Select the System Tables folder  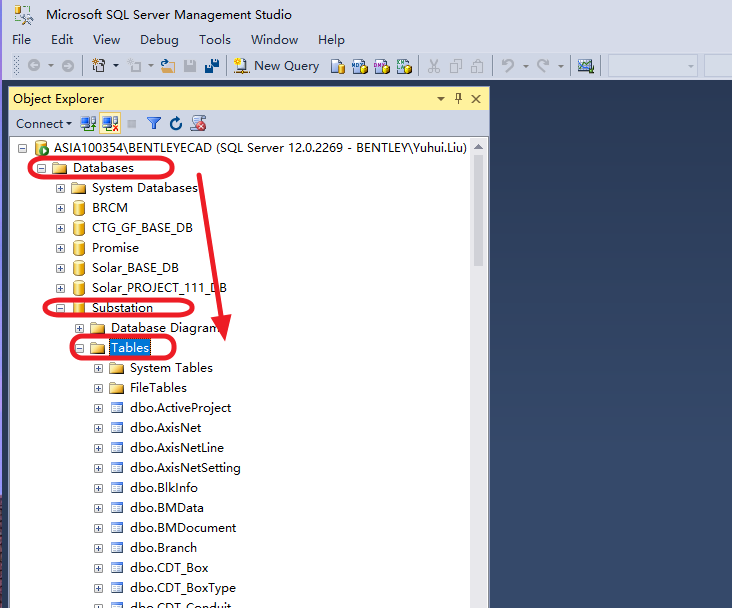click(171, 368)
